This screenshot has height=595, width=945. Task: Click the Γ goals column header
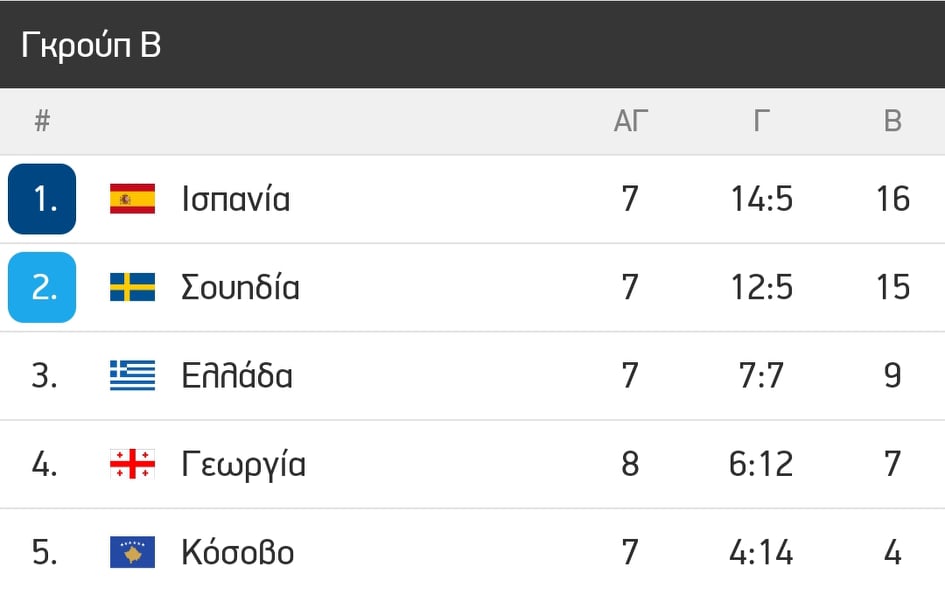[762, 121]
